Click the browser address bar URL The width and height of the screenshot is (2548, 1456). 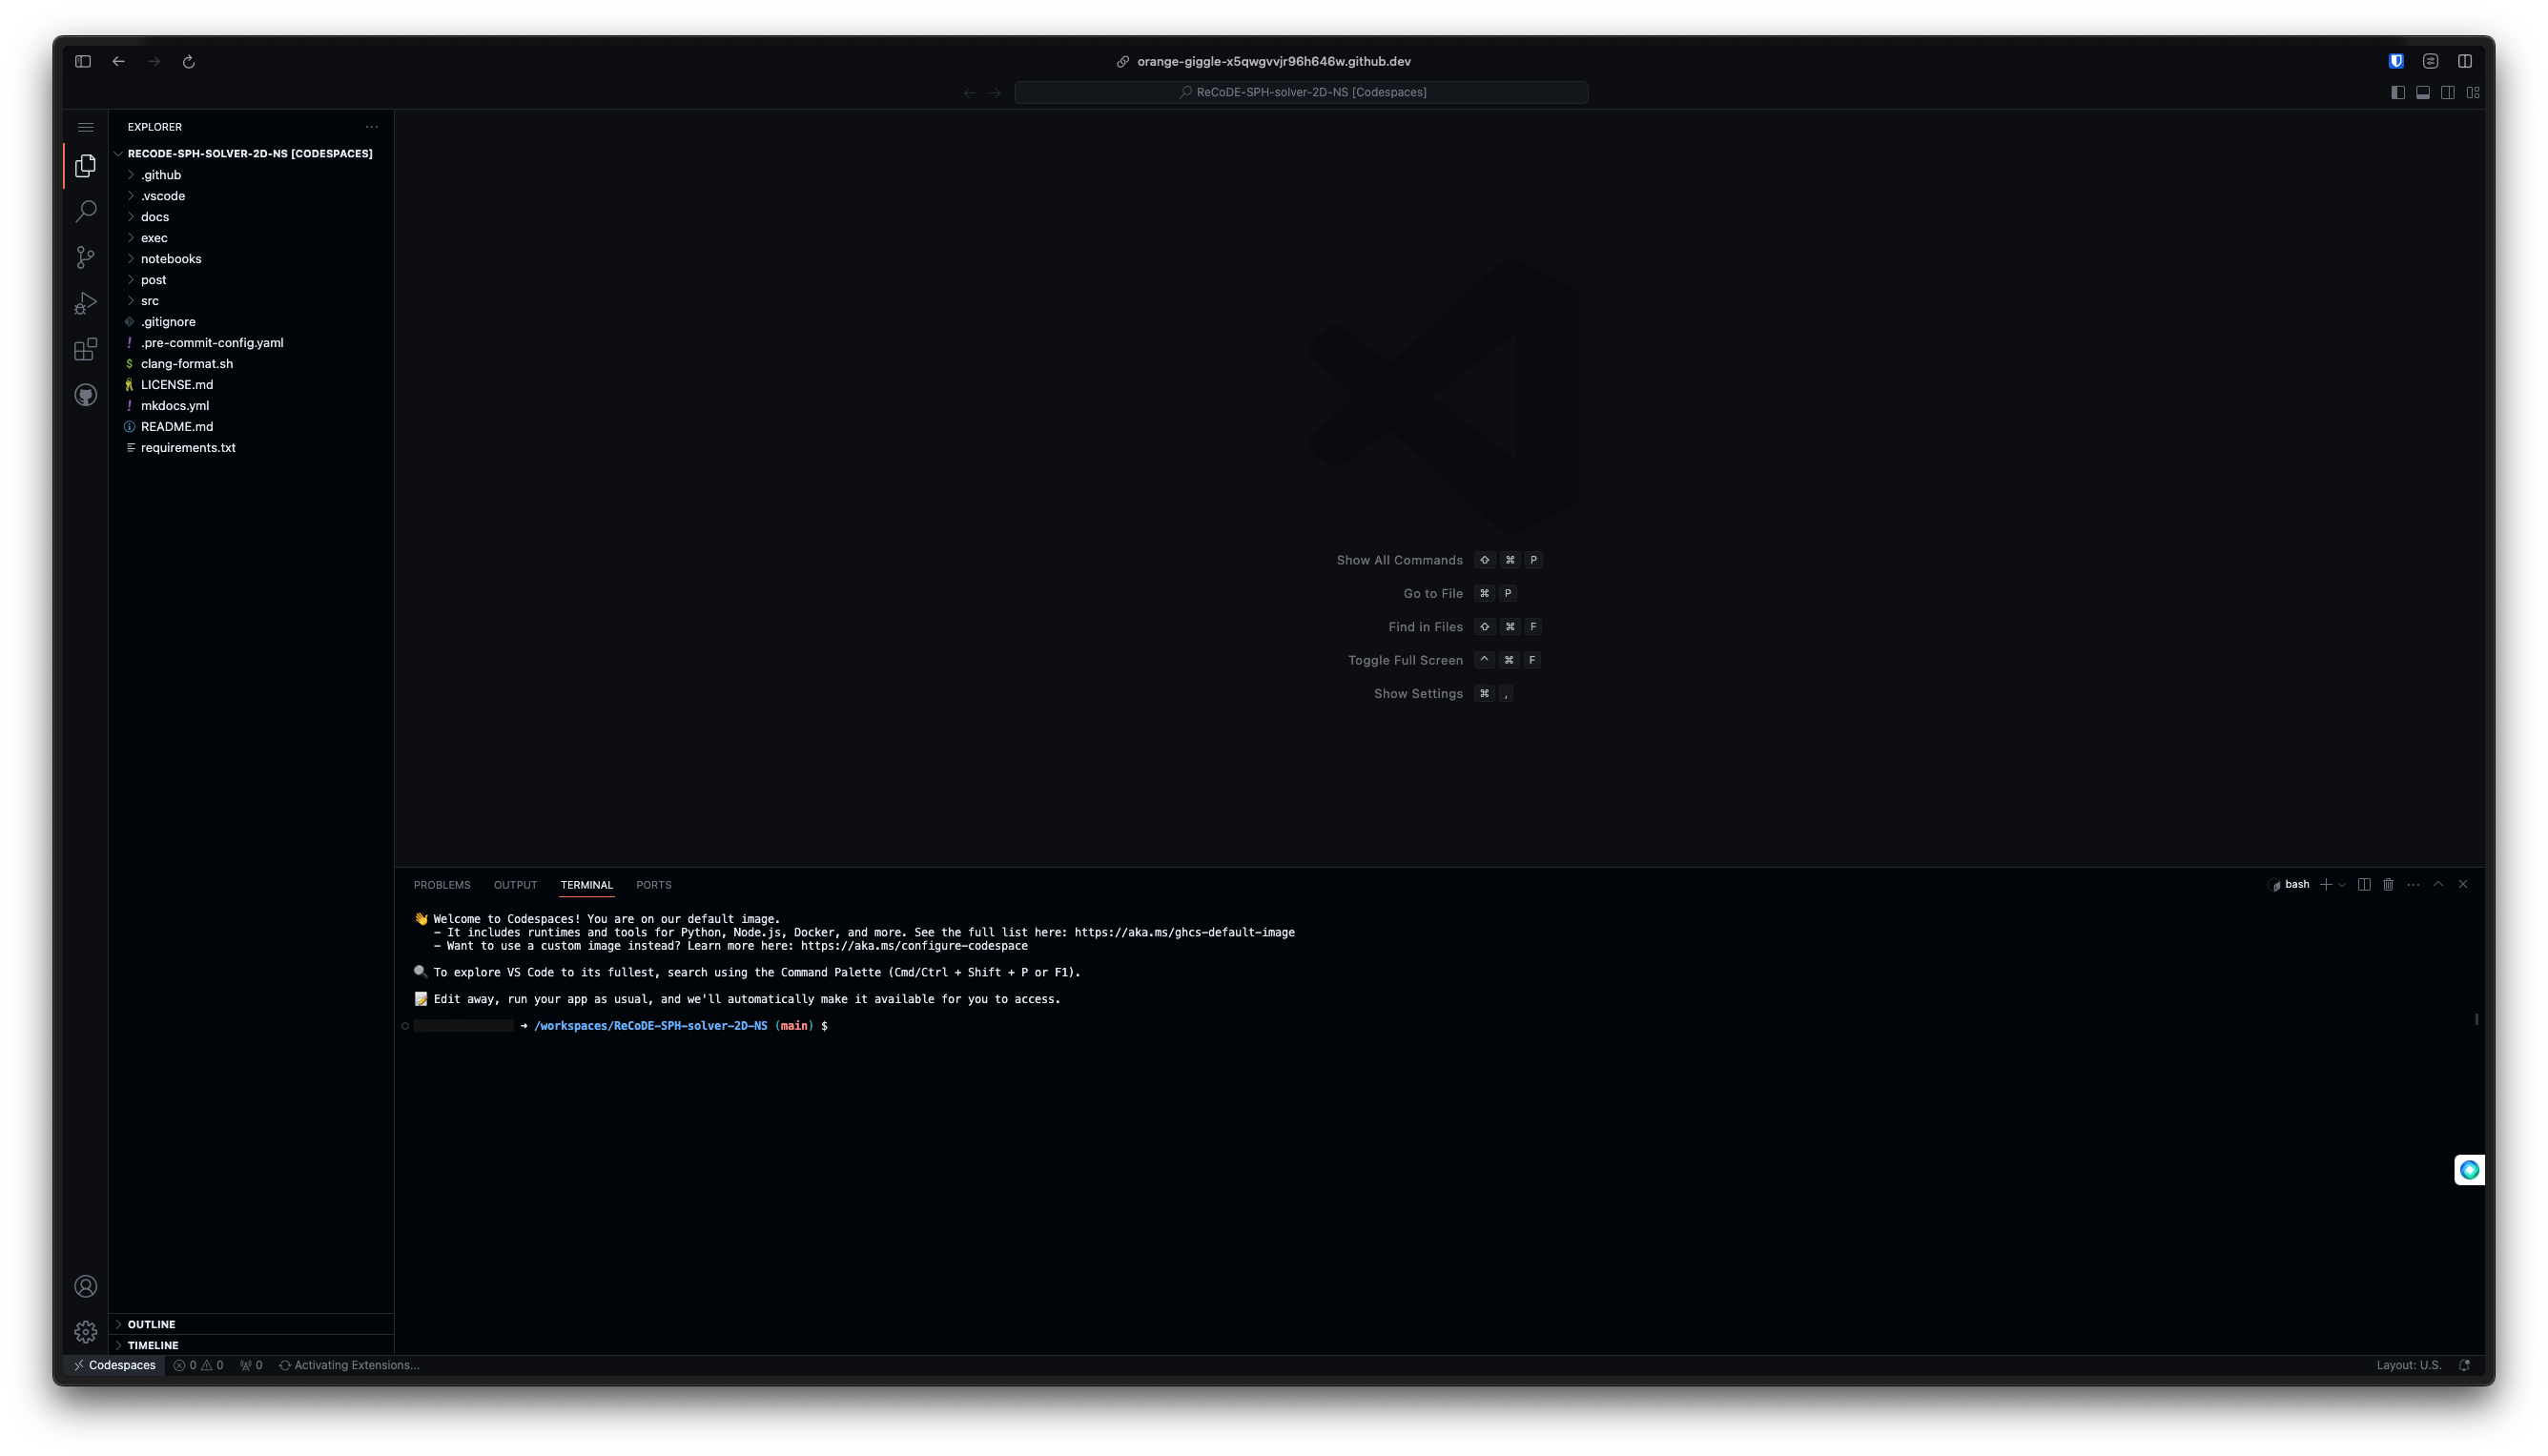(1274, 61)
